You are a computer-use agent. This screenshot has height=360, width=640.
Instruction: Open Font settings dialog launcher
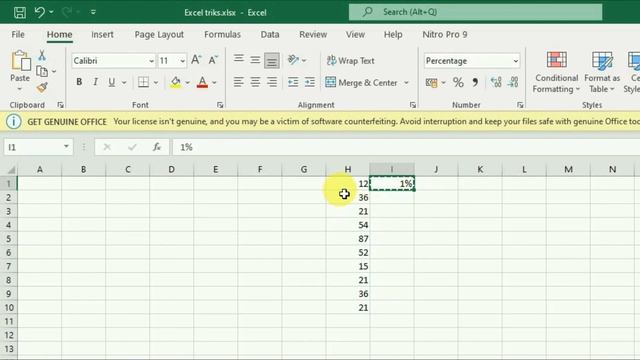pyautogui.click(x=220, y=105)
